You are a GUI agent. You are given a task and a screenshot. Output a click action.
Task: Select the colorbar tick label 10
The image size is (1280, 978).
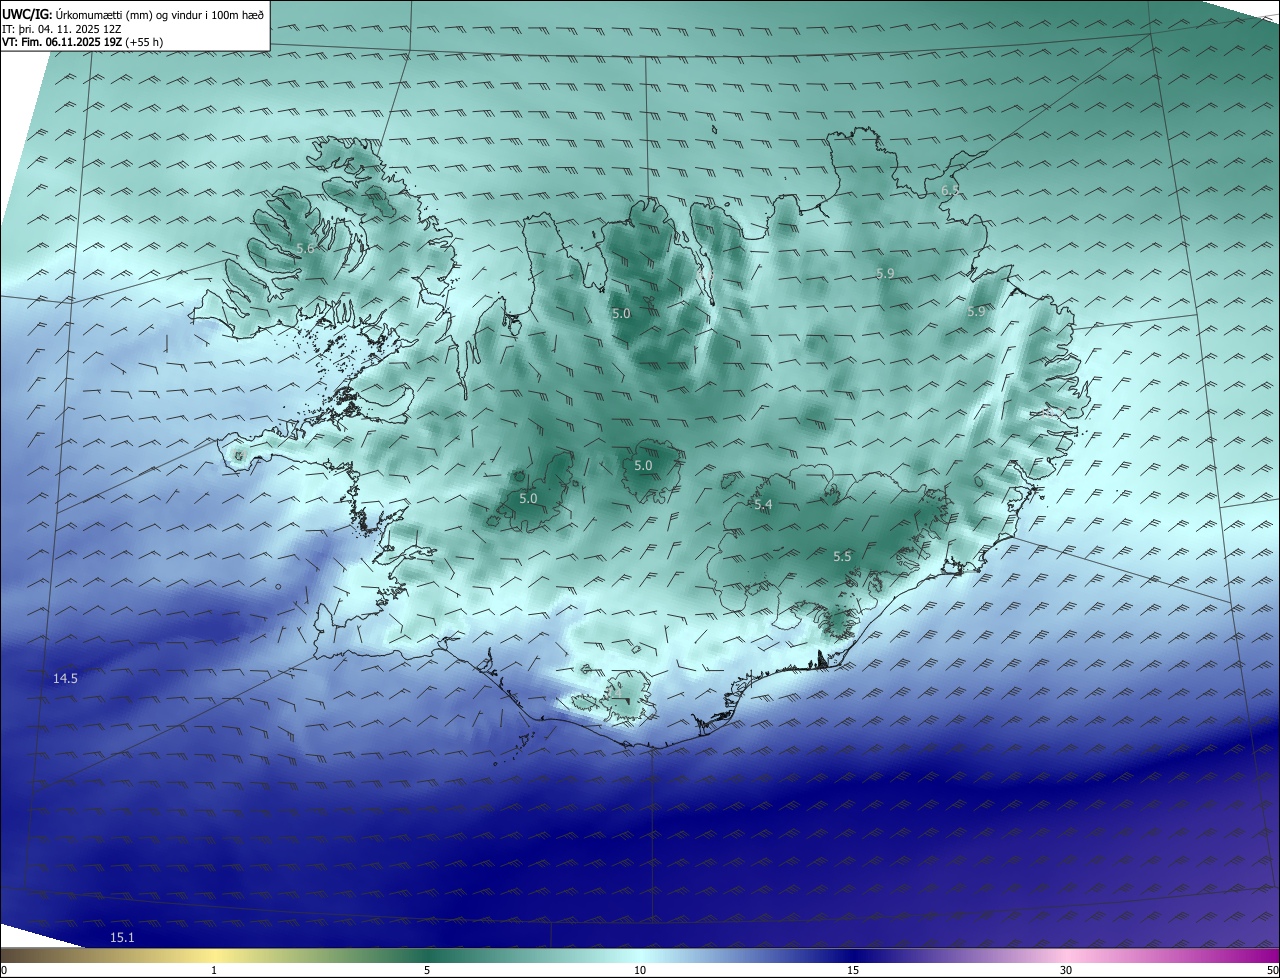(x=640, y=970)
